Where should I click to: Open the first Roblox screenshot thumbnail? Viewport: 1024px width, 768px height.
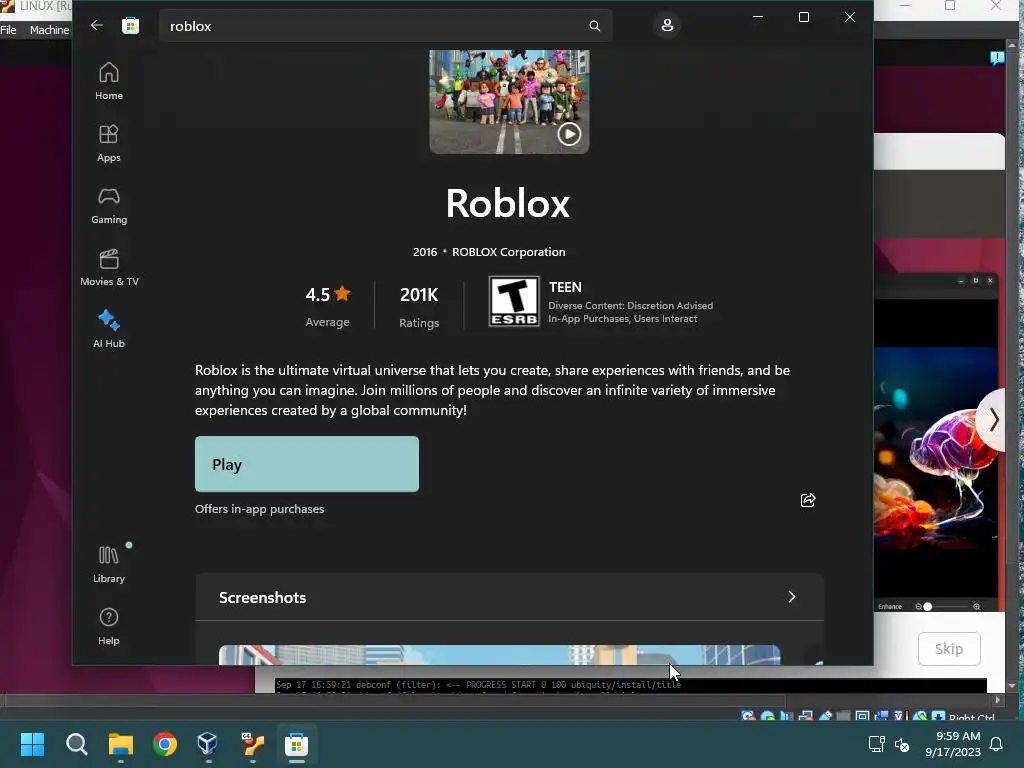tap(500, 655)
